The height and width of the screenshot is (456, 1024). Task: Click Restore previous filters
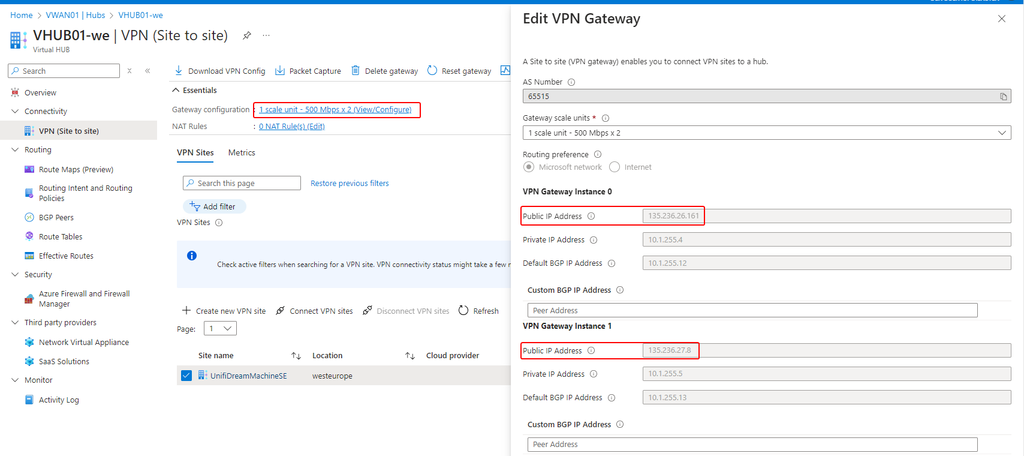pyautogui.click(x=349, y=184)
